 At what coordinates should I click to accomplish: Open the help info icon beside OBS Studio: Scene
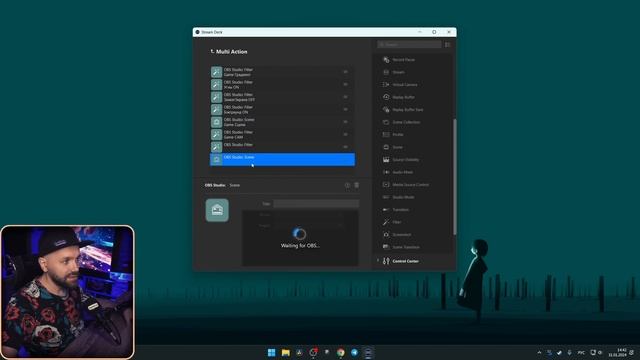click(347, 185)
